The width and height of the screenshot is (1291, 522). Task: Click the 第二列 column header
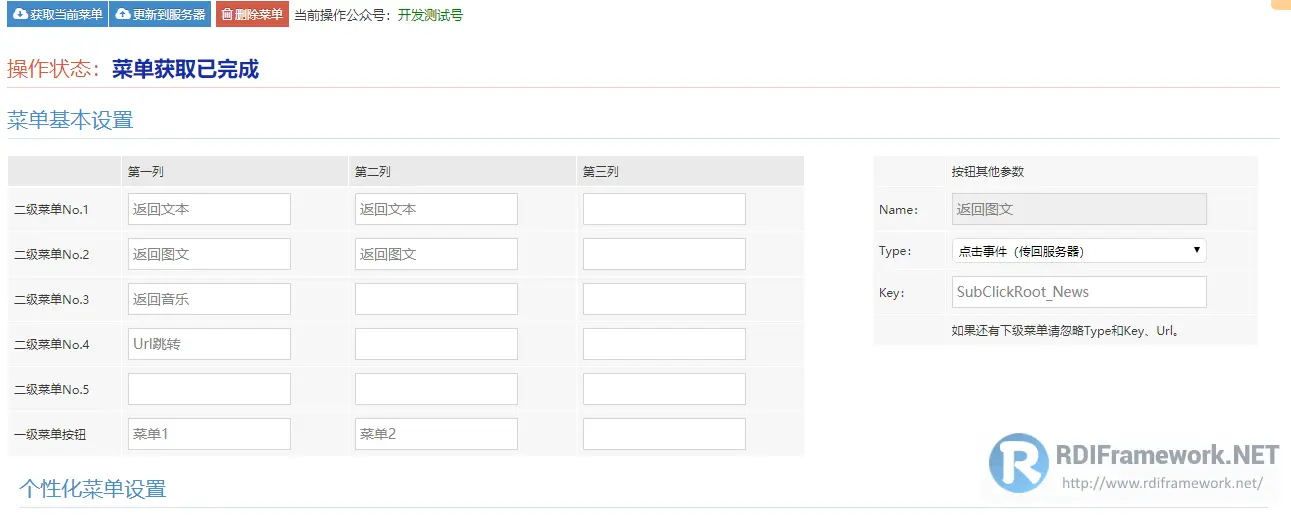pos(373,172)
